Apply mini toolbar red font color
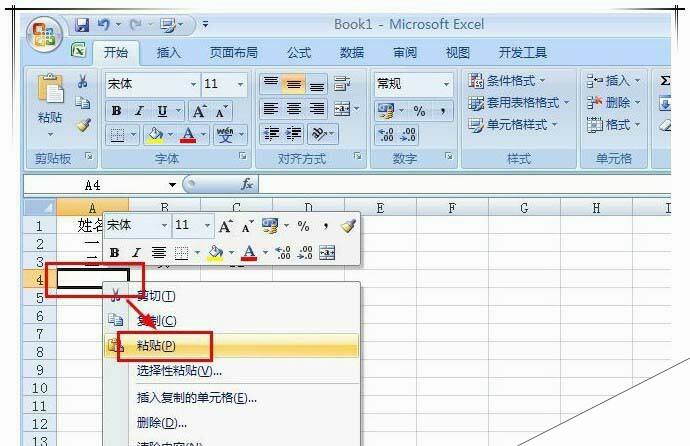This screenshot has width=690, height=446. click(249, 252)
